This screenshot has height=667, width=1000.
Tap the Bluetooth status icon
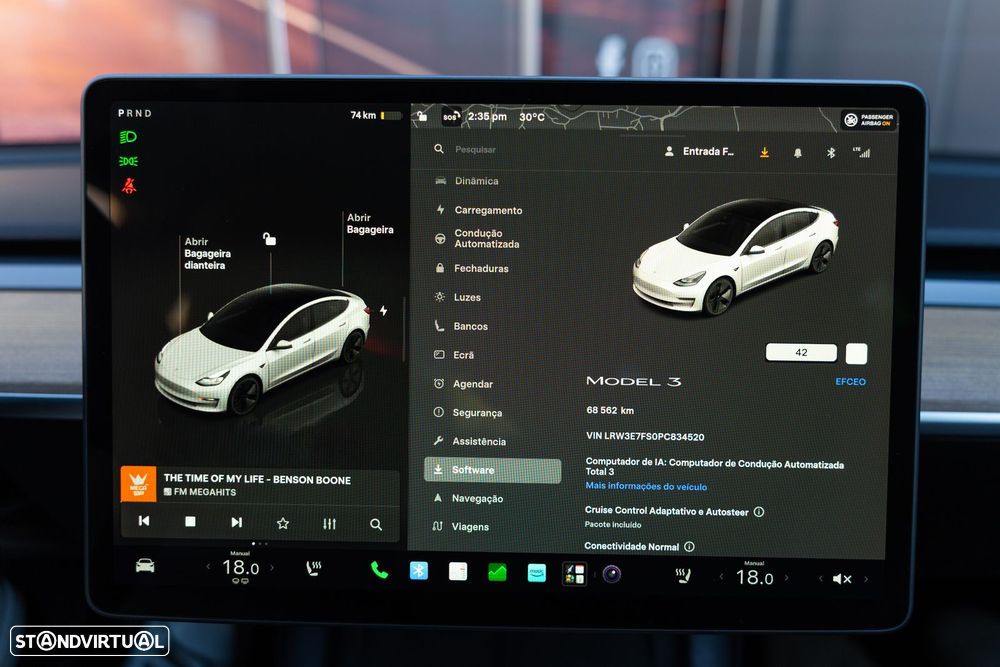pyautogui.click(x=830, y=153)
